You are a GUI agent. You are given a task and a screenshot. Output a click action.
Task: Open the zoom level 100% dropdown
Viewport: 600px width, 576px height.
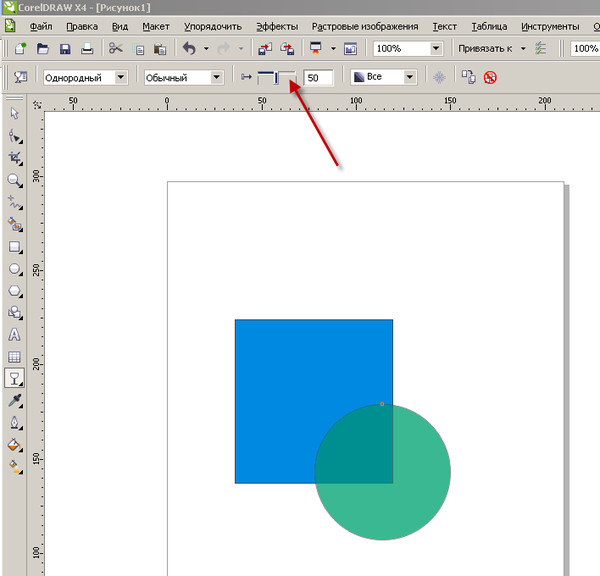(x=436, y=49)
